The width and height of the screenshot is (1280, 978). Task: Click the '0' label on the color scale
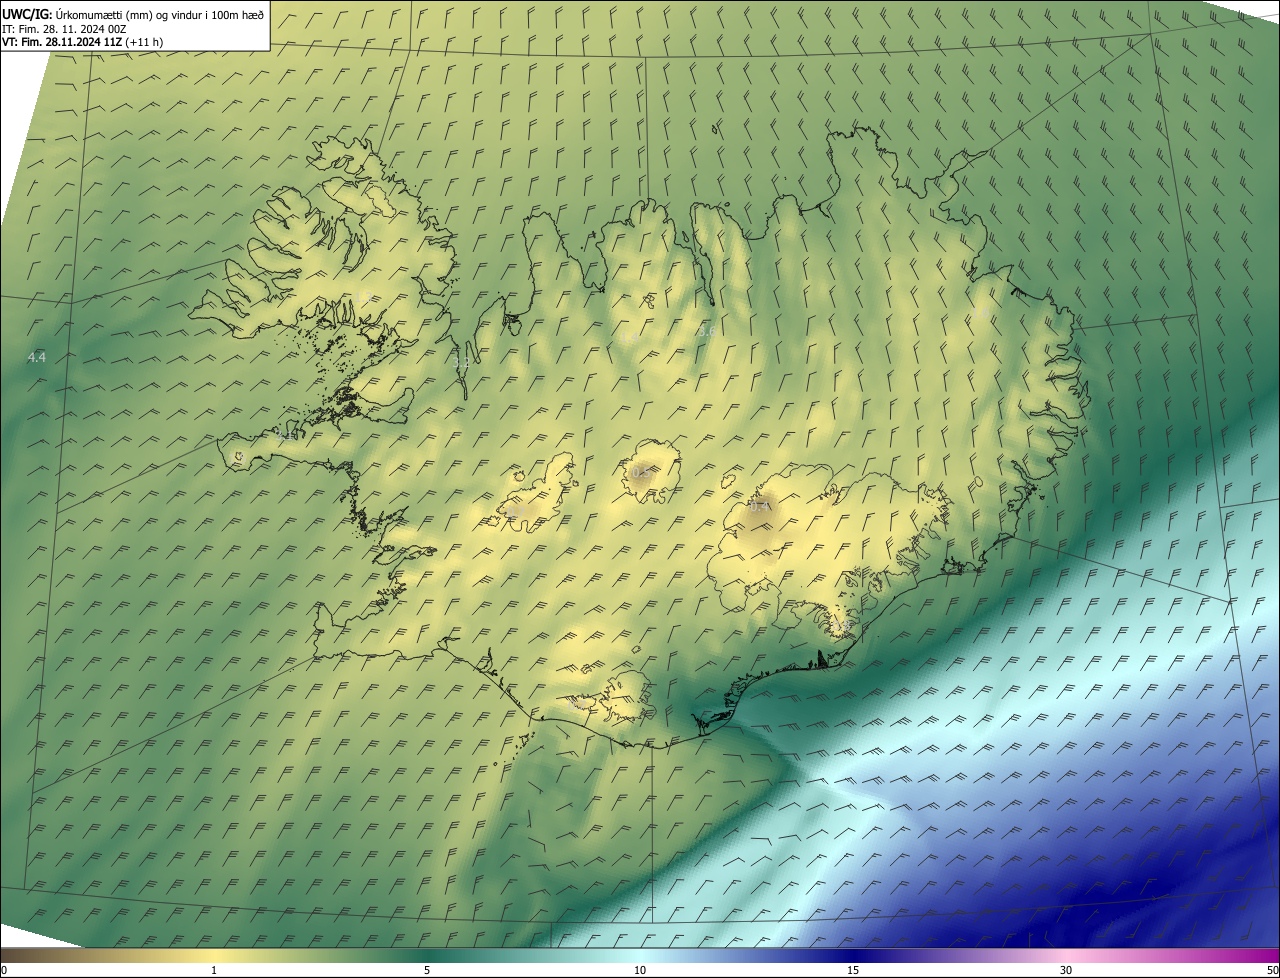click(4, 970)
